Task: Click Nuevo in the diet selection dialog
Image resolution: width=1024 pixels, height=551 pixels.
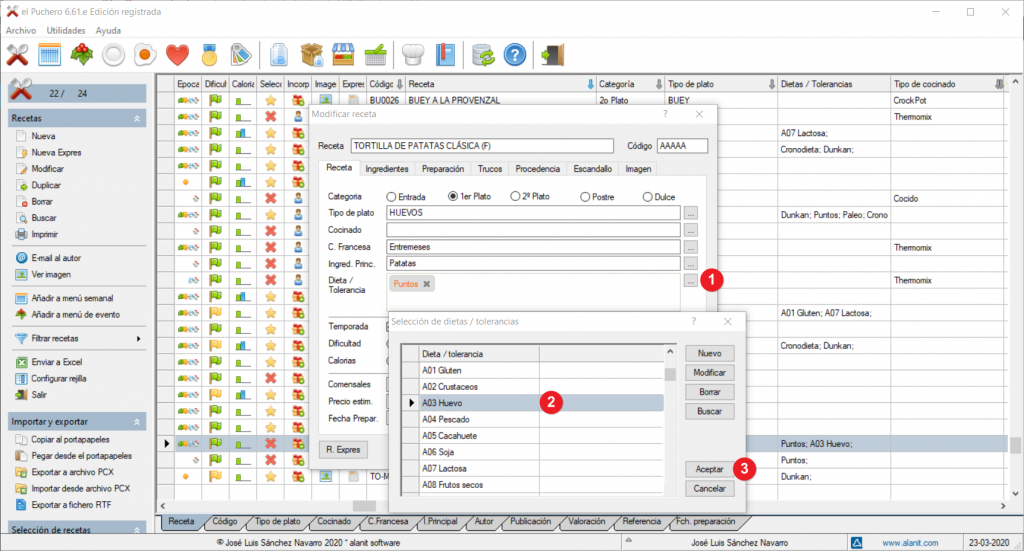Action: pos(709,353)
